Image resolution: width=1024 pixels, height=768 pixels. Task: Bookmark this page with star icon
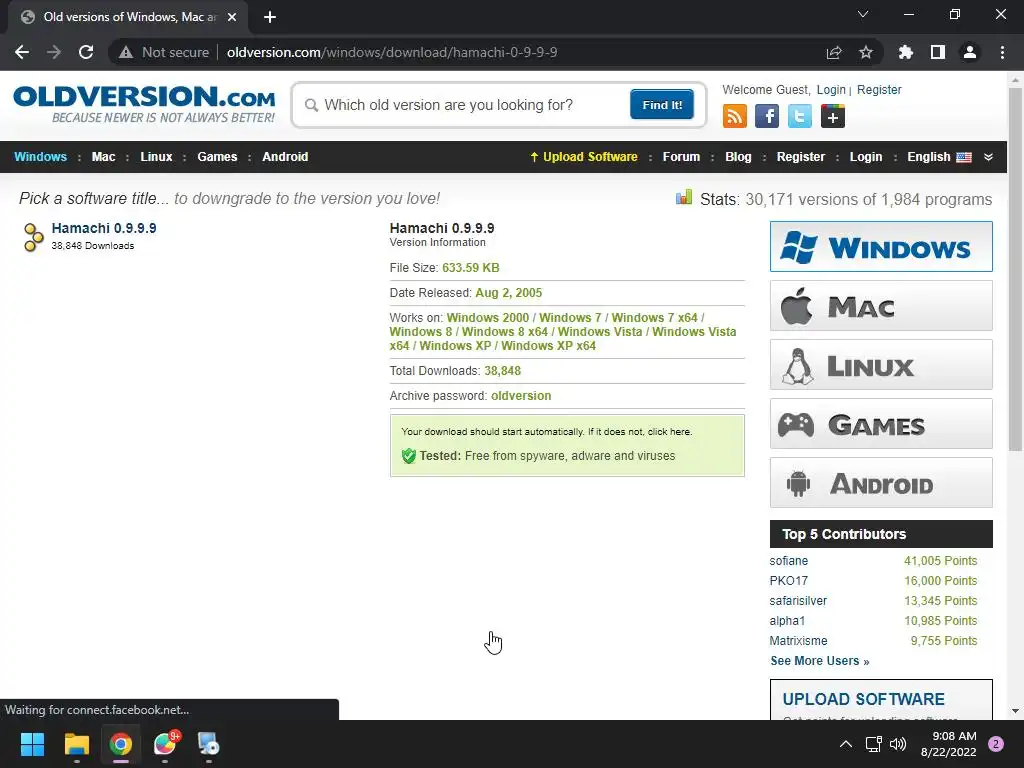pyautogui.click(x=866, y=52)
